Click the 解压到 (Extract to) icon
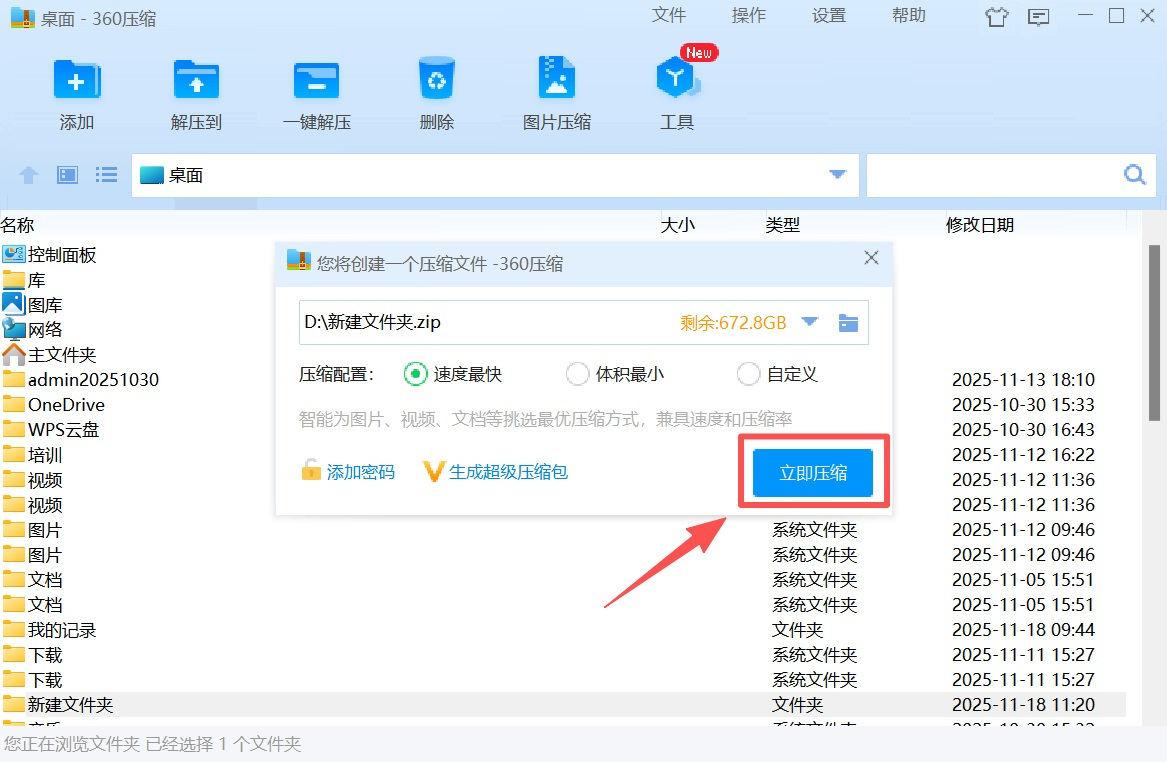This screenshot has height=762, width=1167. click(x=196, y=80)
